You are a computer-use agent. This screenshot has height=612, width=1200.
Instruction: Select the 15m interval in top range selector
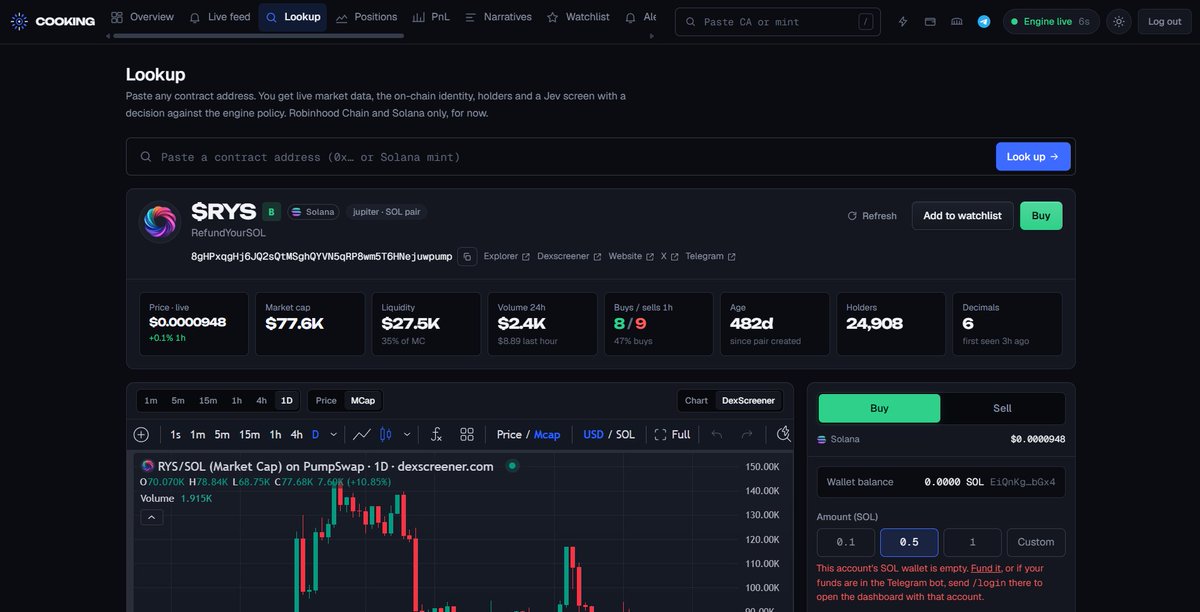207,400
